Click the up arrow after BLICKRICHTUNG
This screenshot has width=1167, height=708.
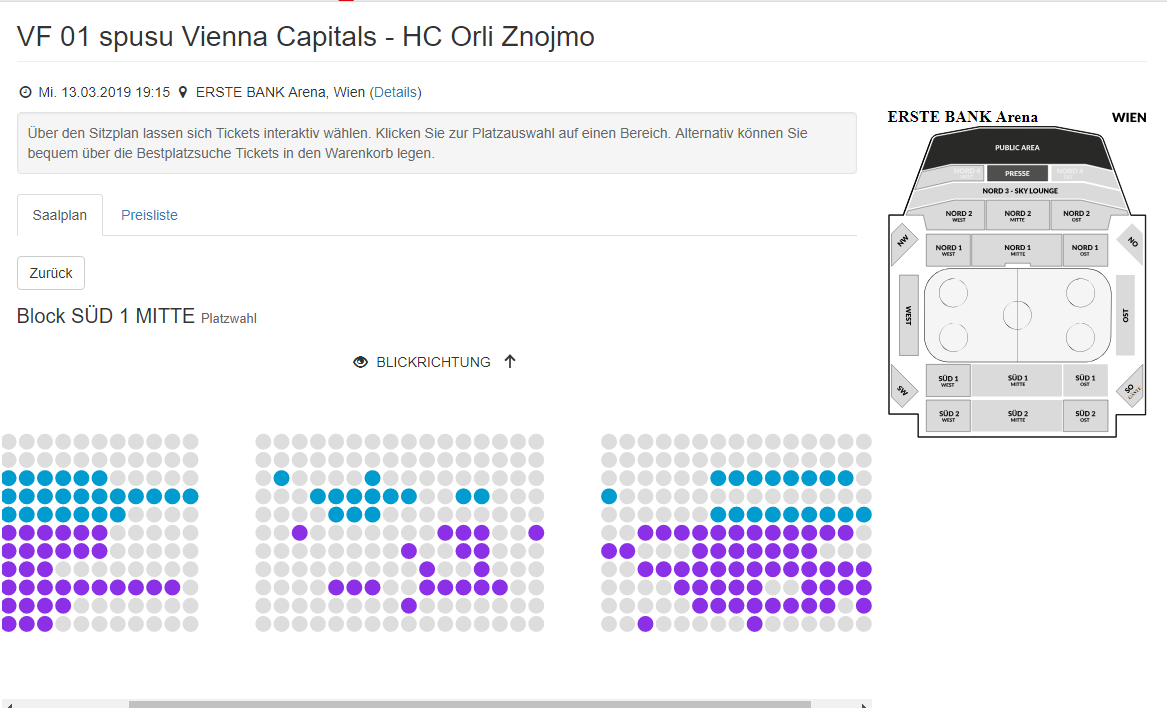(510, 362)
